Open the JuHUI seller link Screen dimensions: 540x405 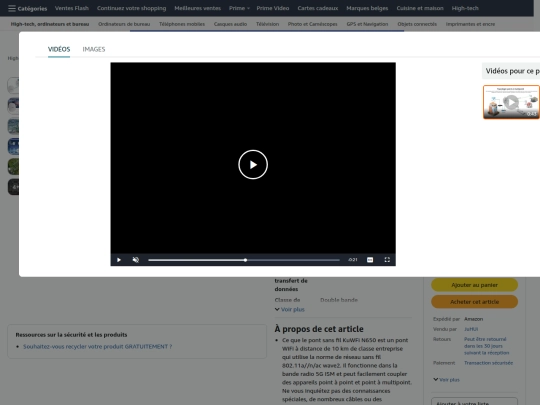coord(471,329)
